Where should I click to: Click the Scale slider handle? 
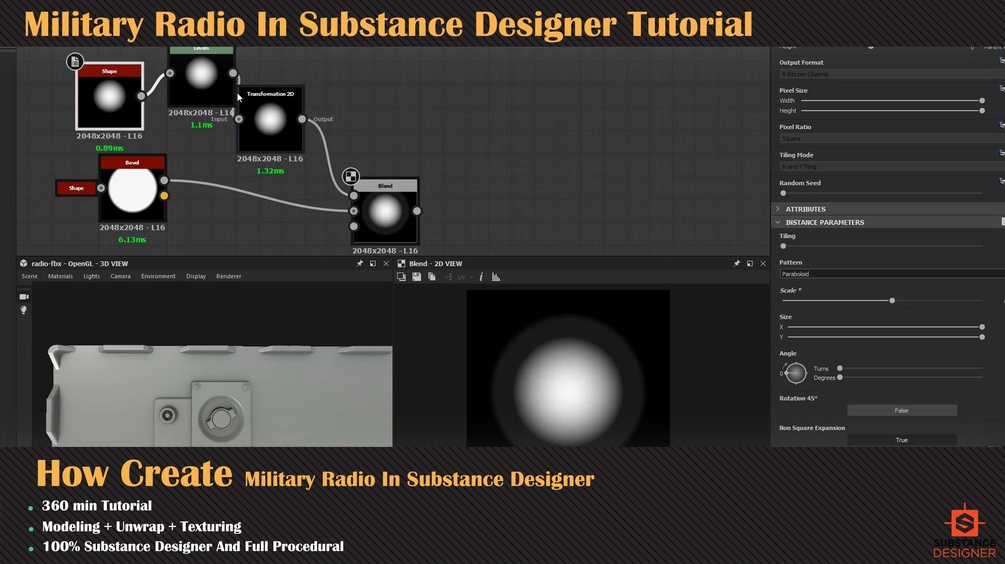[x=892, y=301]
